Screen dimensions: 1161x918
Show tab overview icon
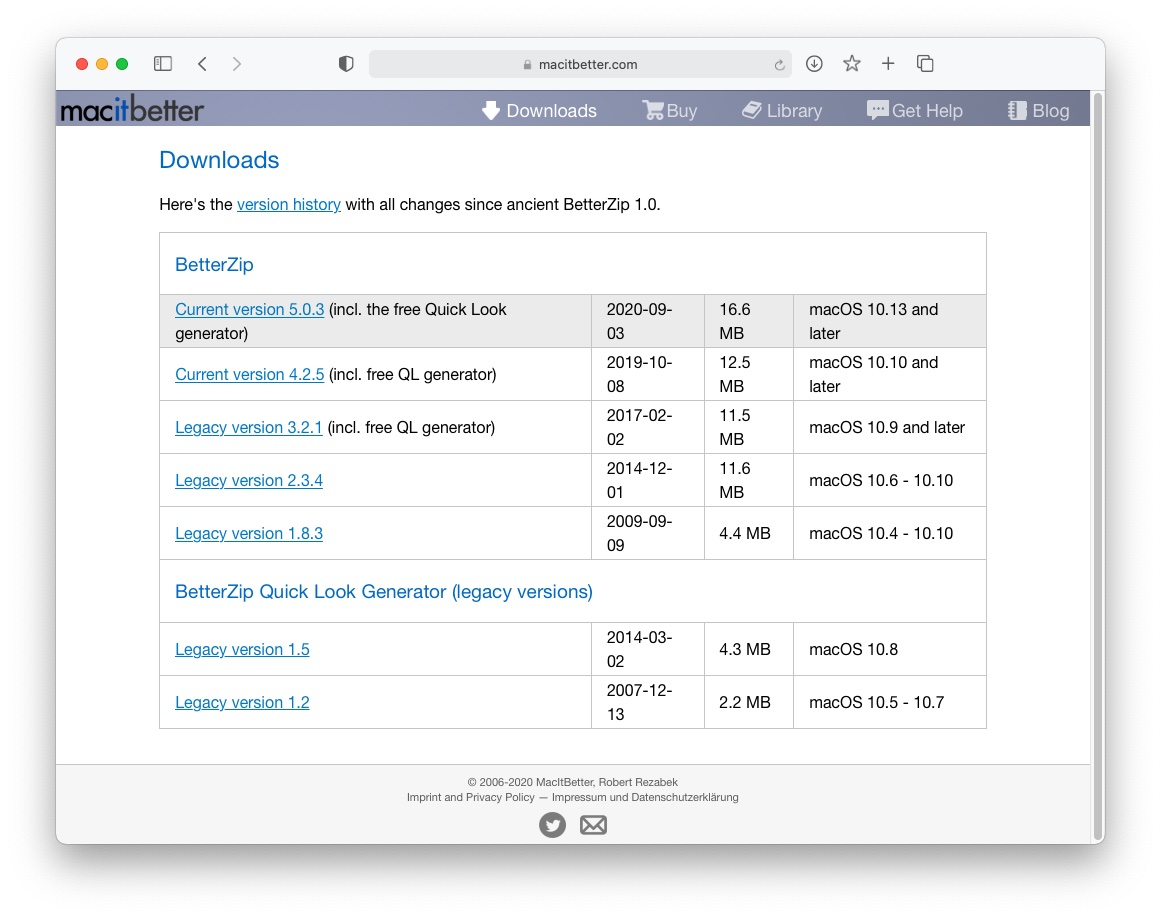(x=925, y=64)
